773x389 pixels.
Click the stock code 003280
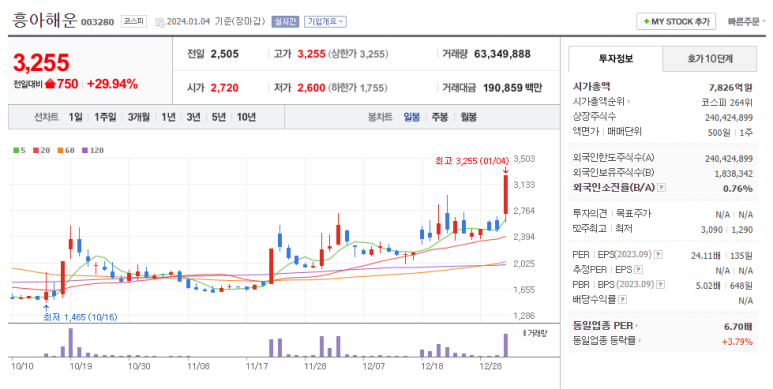[97, 22]
